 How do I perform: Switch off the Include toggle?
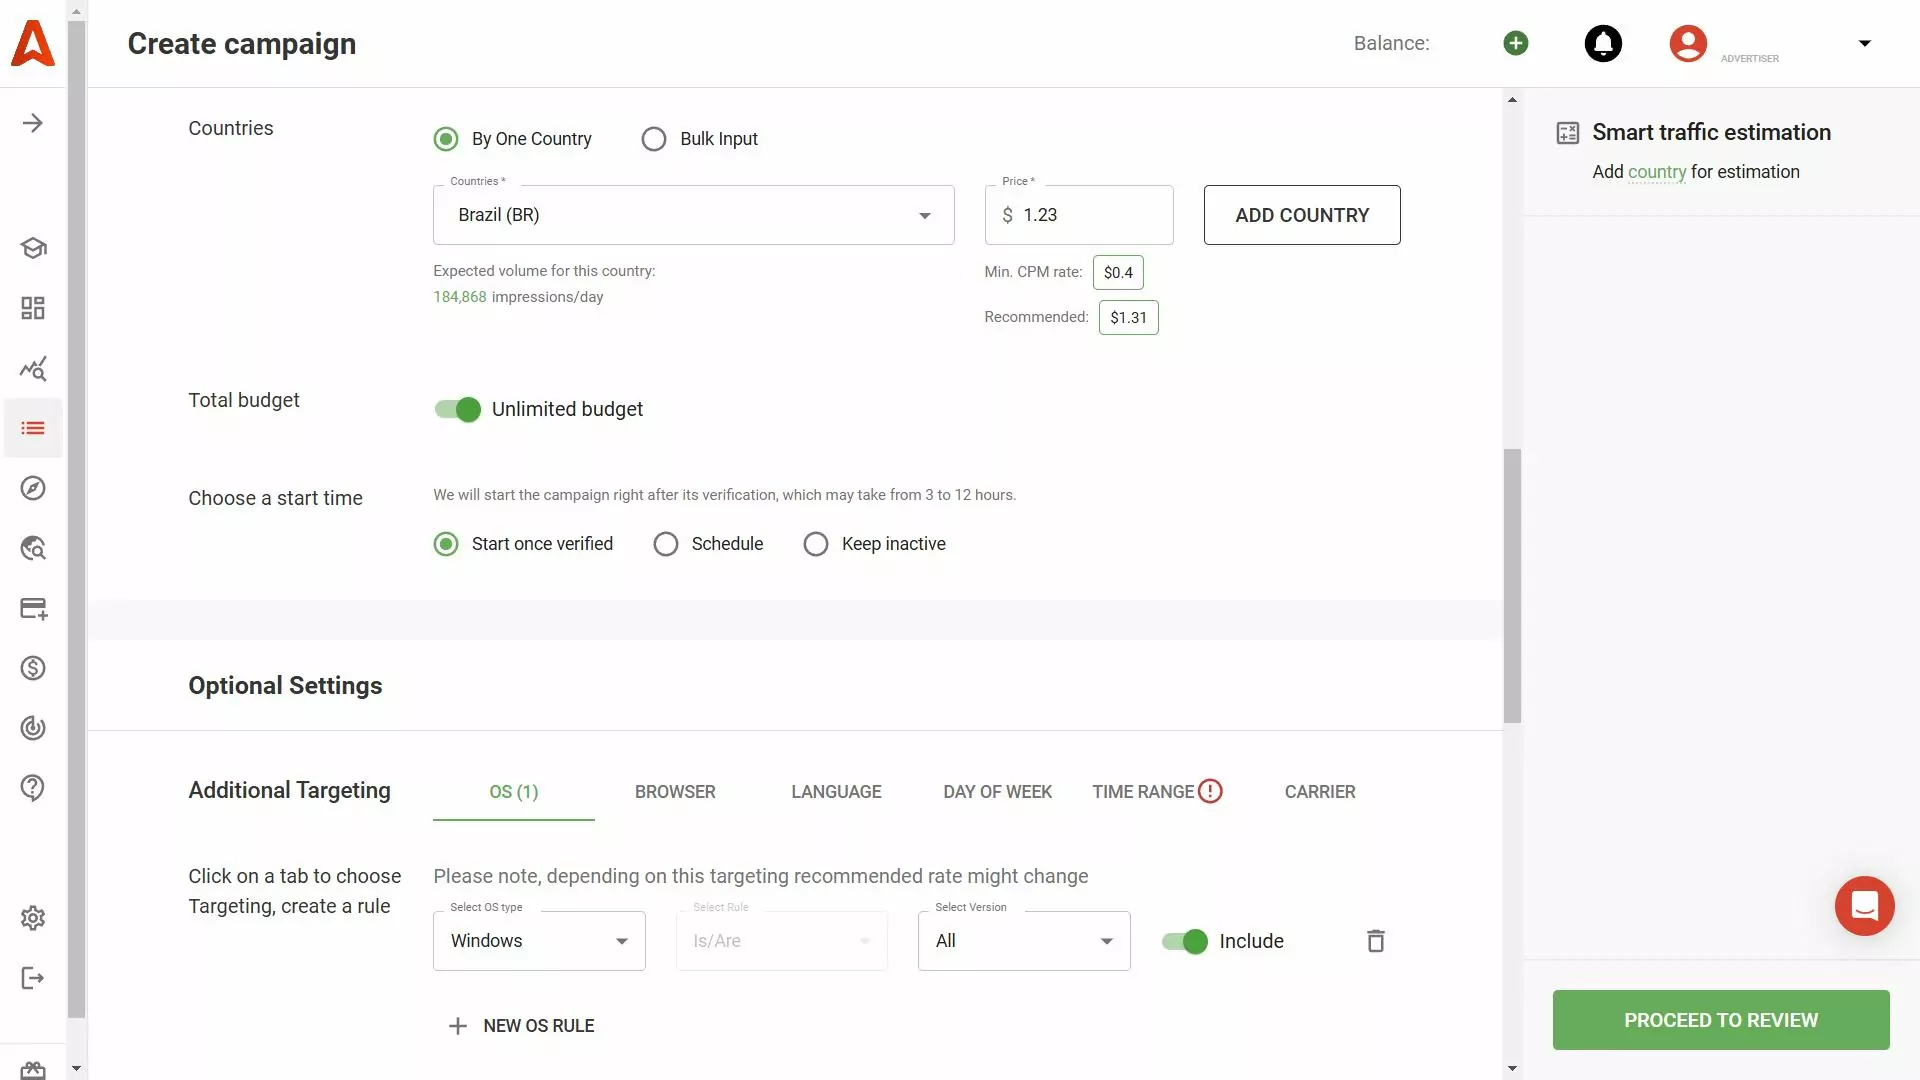pyautogui.click(x=1185, y=941)
